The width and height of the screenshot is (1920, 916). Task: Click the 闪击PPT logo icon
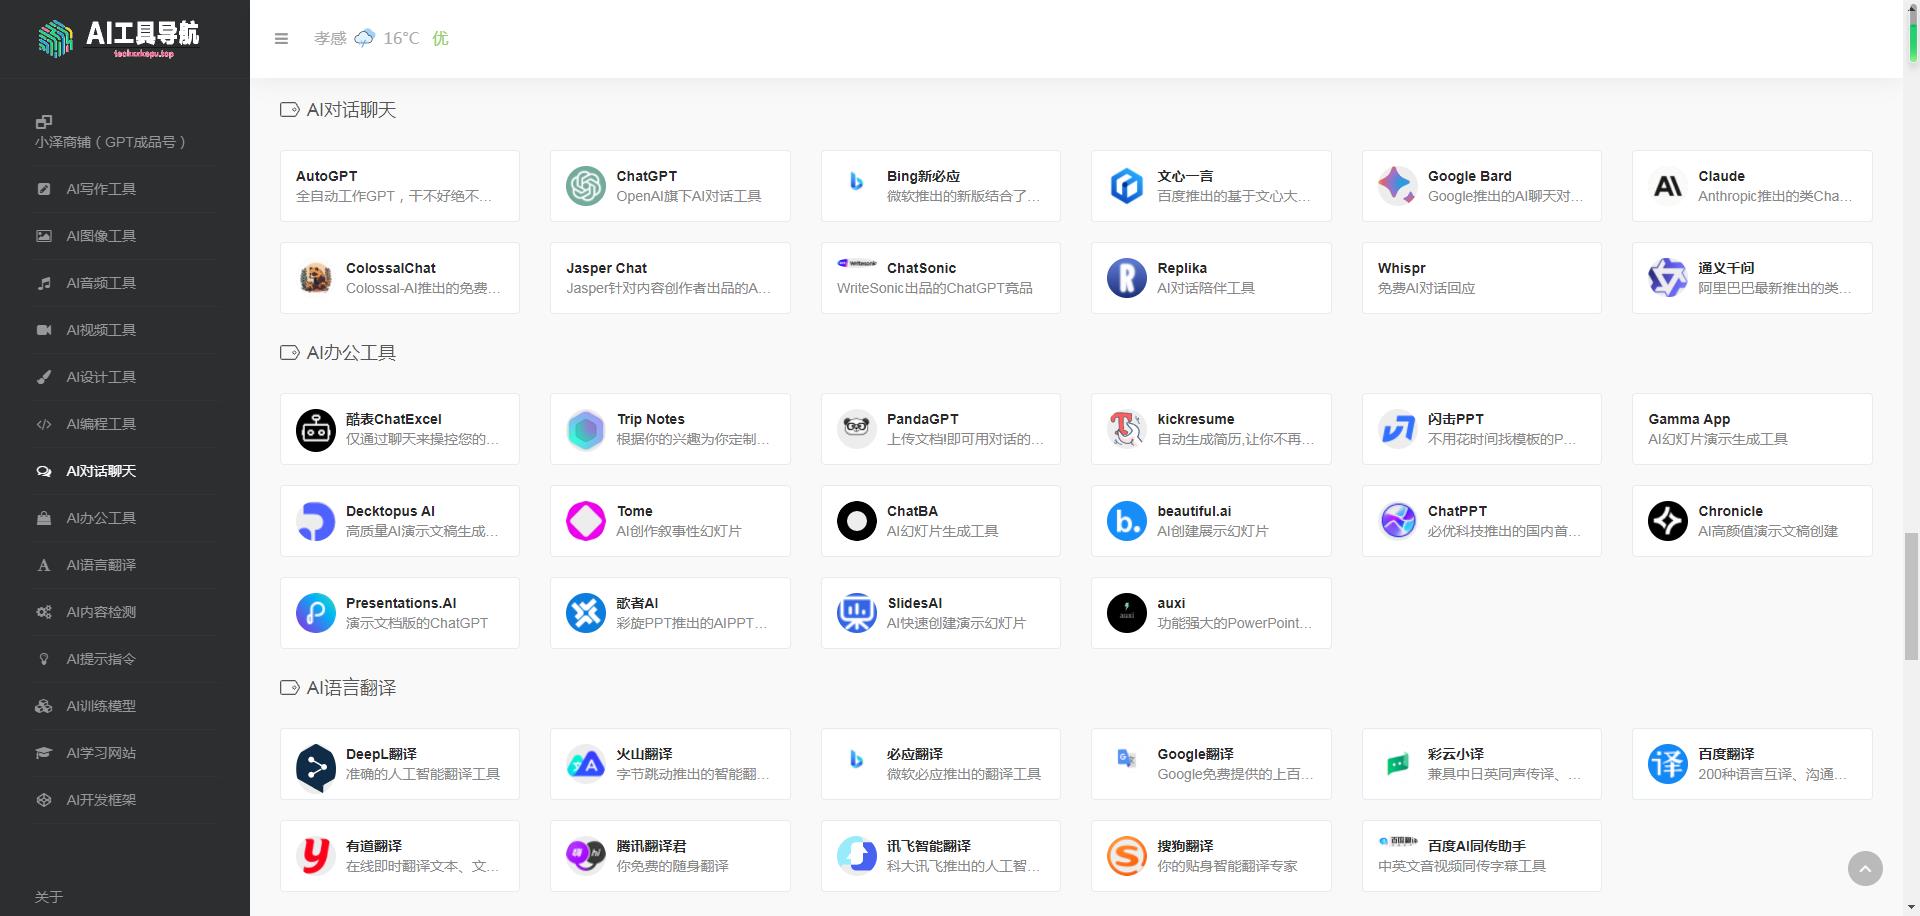[1397, 429]
